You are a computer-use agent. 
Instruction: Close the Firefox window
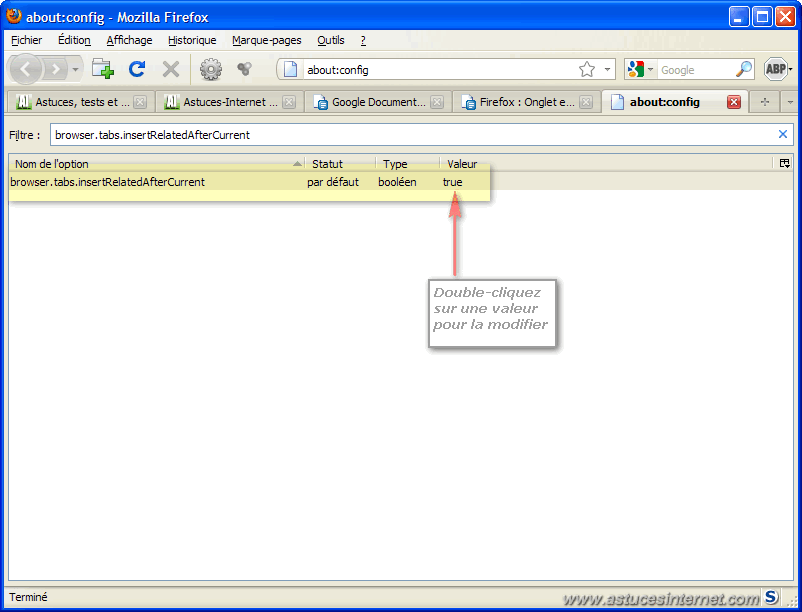pos(785,17)
